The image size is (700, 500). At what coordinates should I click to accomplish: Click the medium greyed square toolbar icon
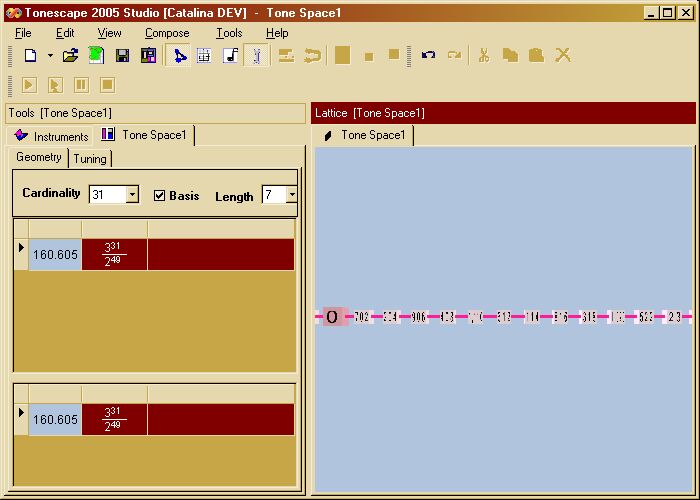pyautogui.click(x=394, y=54)
